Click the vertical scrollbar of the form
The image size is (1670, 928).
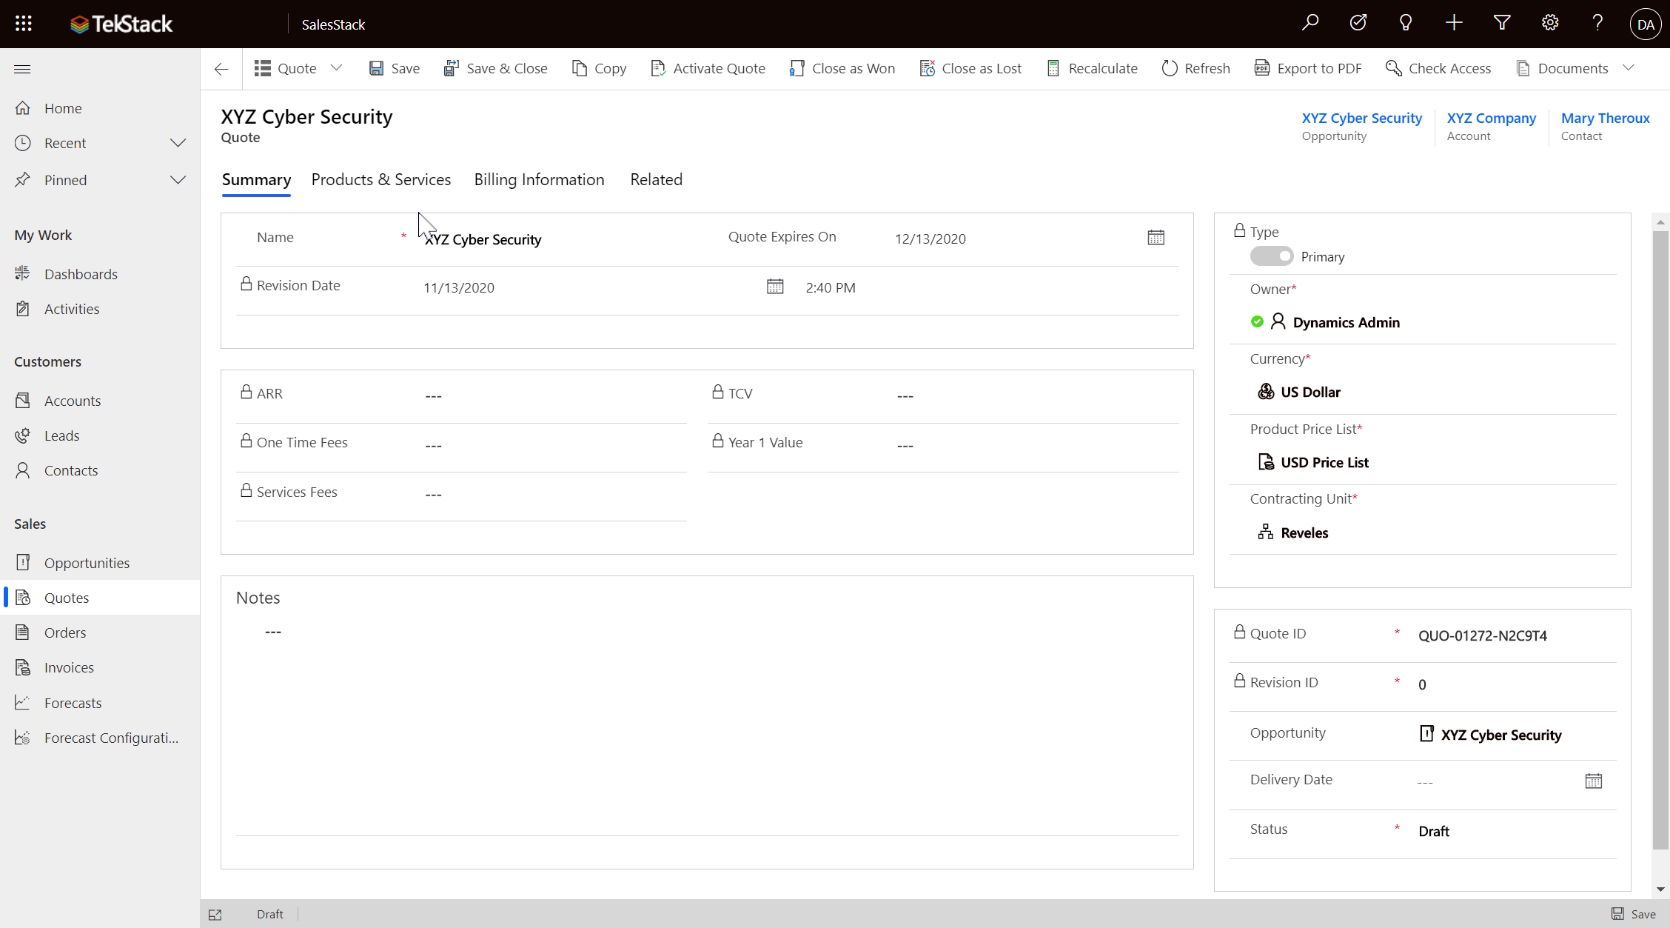tap(1660, 540)
